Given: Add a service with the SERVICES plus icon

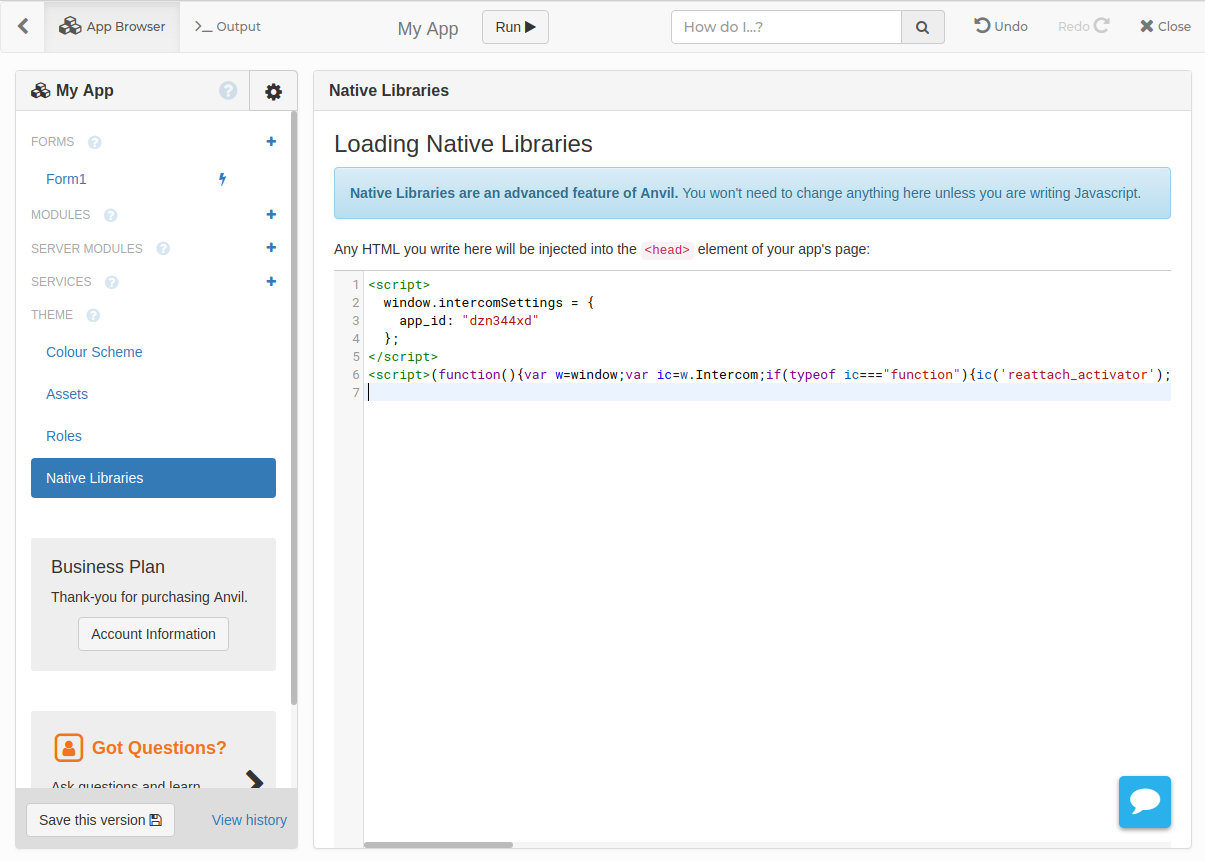Looking at the screenshot, I should point(270,281).
